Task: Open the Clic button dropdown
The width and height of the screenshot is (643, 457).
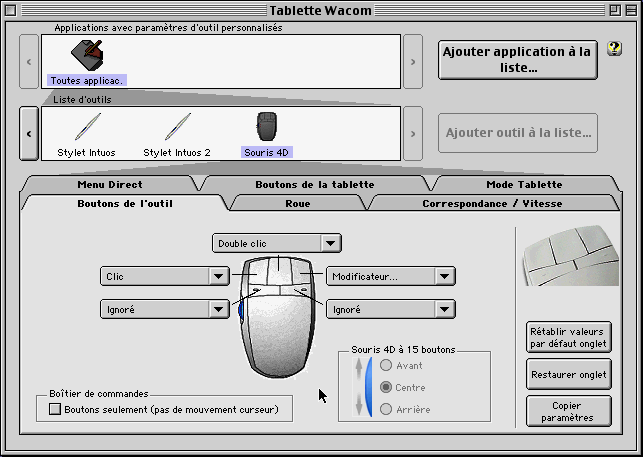Action: 165,276
